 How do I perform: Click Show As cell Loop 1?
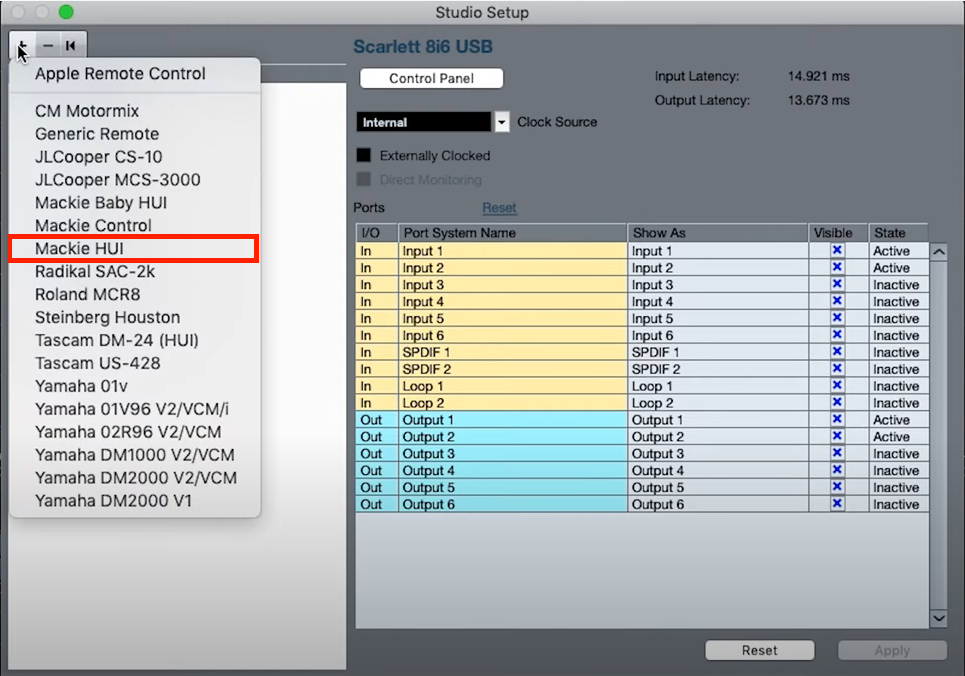[x=717, y=386]
